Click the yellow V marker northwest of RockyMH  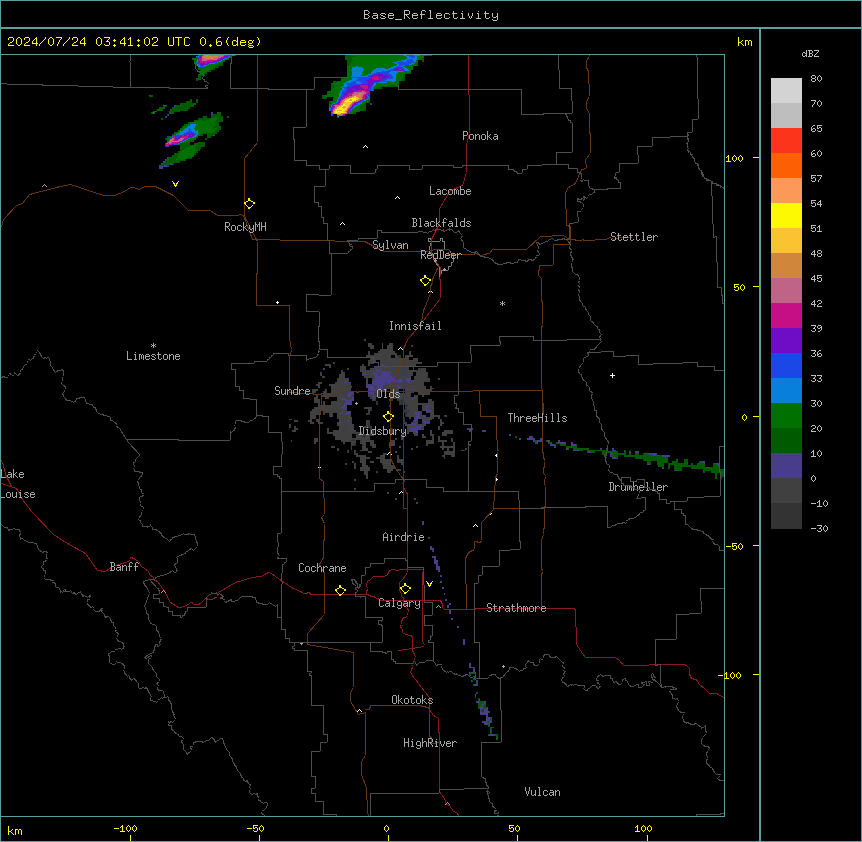[x=175, y=184]
